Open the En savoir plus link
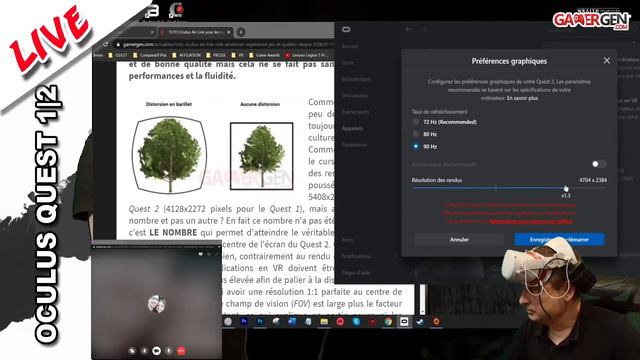 point(522,98)
